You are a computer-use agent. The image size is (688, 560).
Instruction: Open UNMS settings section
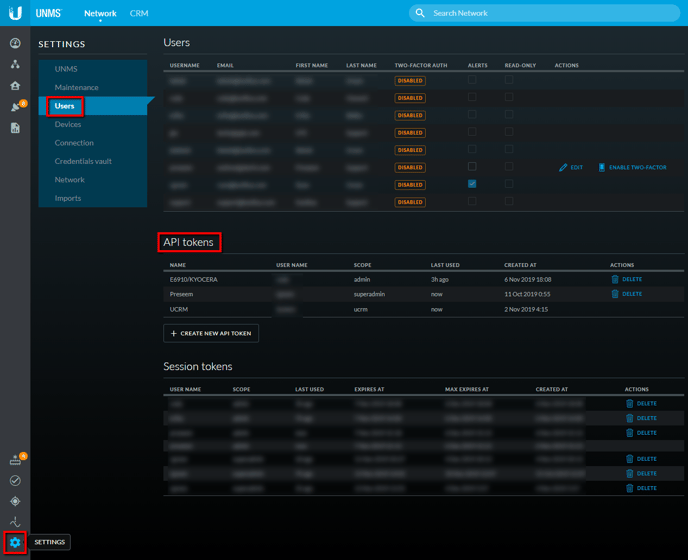[x=93, y=69]
